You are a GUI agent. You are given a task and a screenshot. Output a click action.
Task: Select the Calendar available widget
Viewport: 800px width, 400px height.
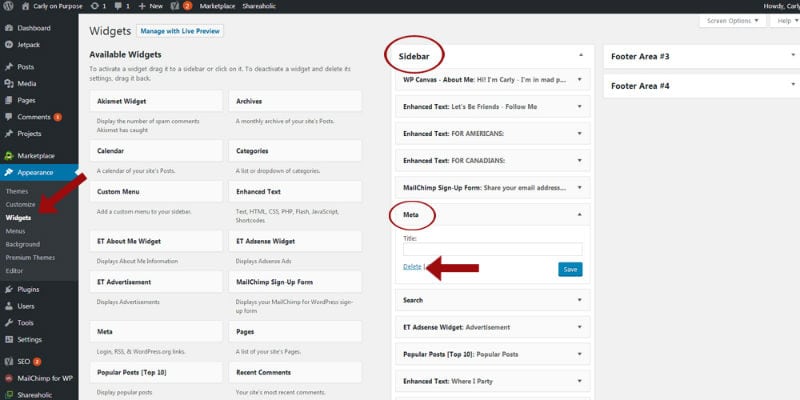(x=156, y=151)
